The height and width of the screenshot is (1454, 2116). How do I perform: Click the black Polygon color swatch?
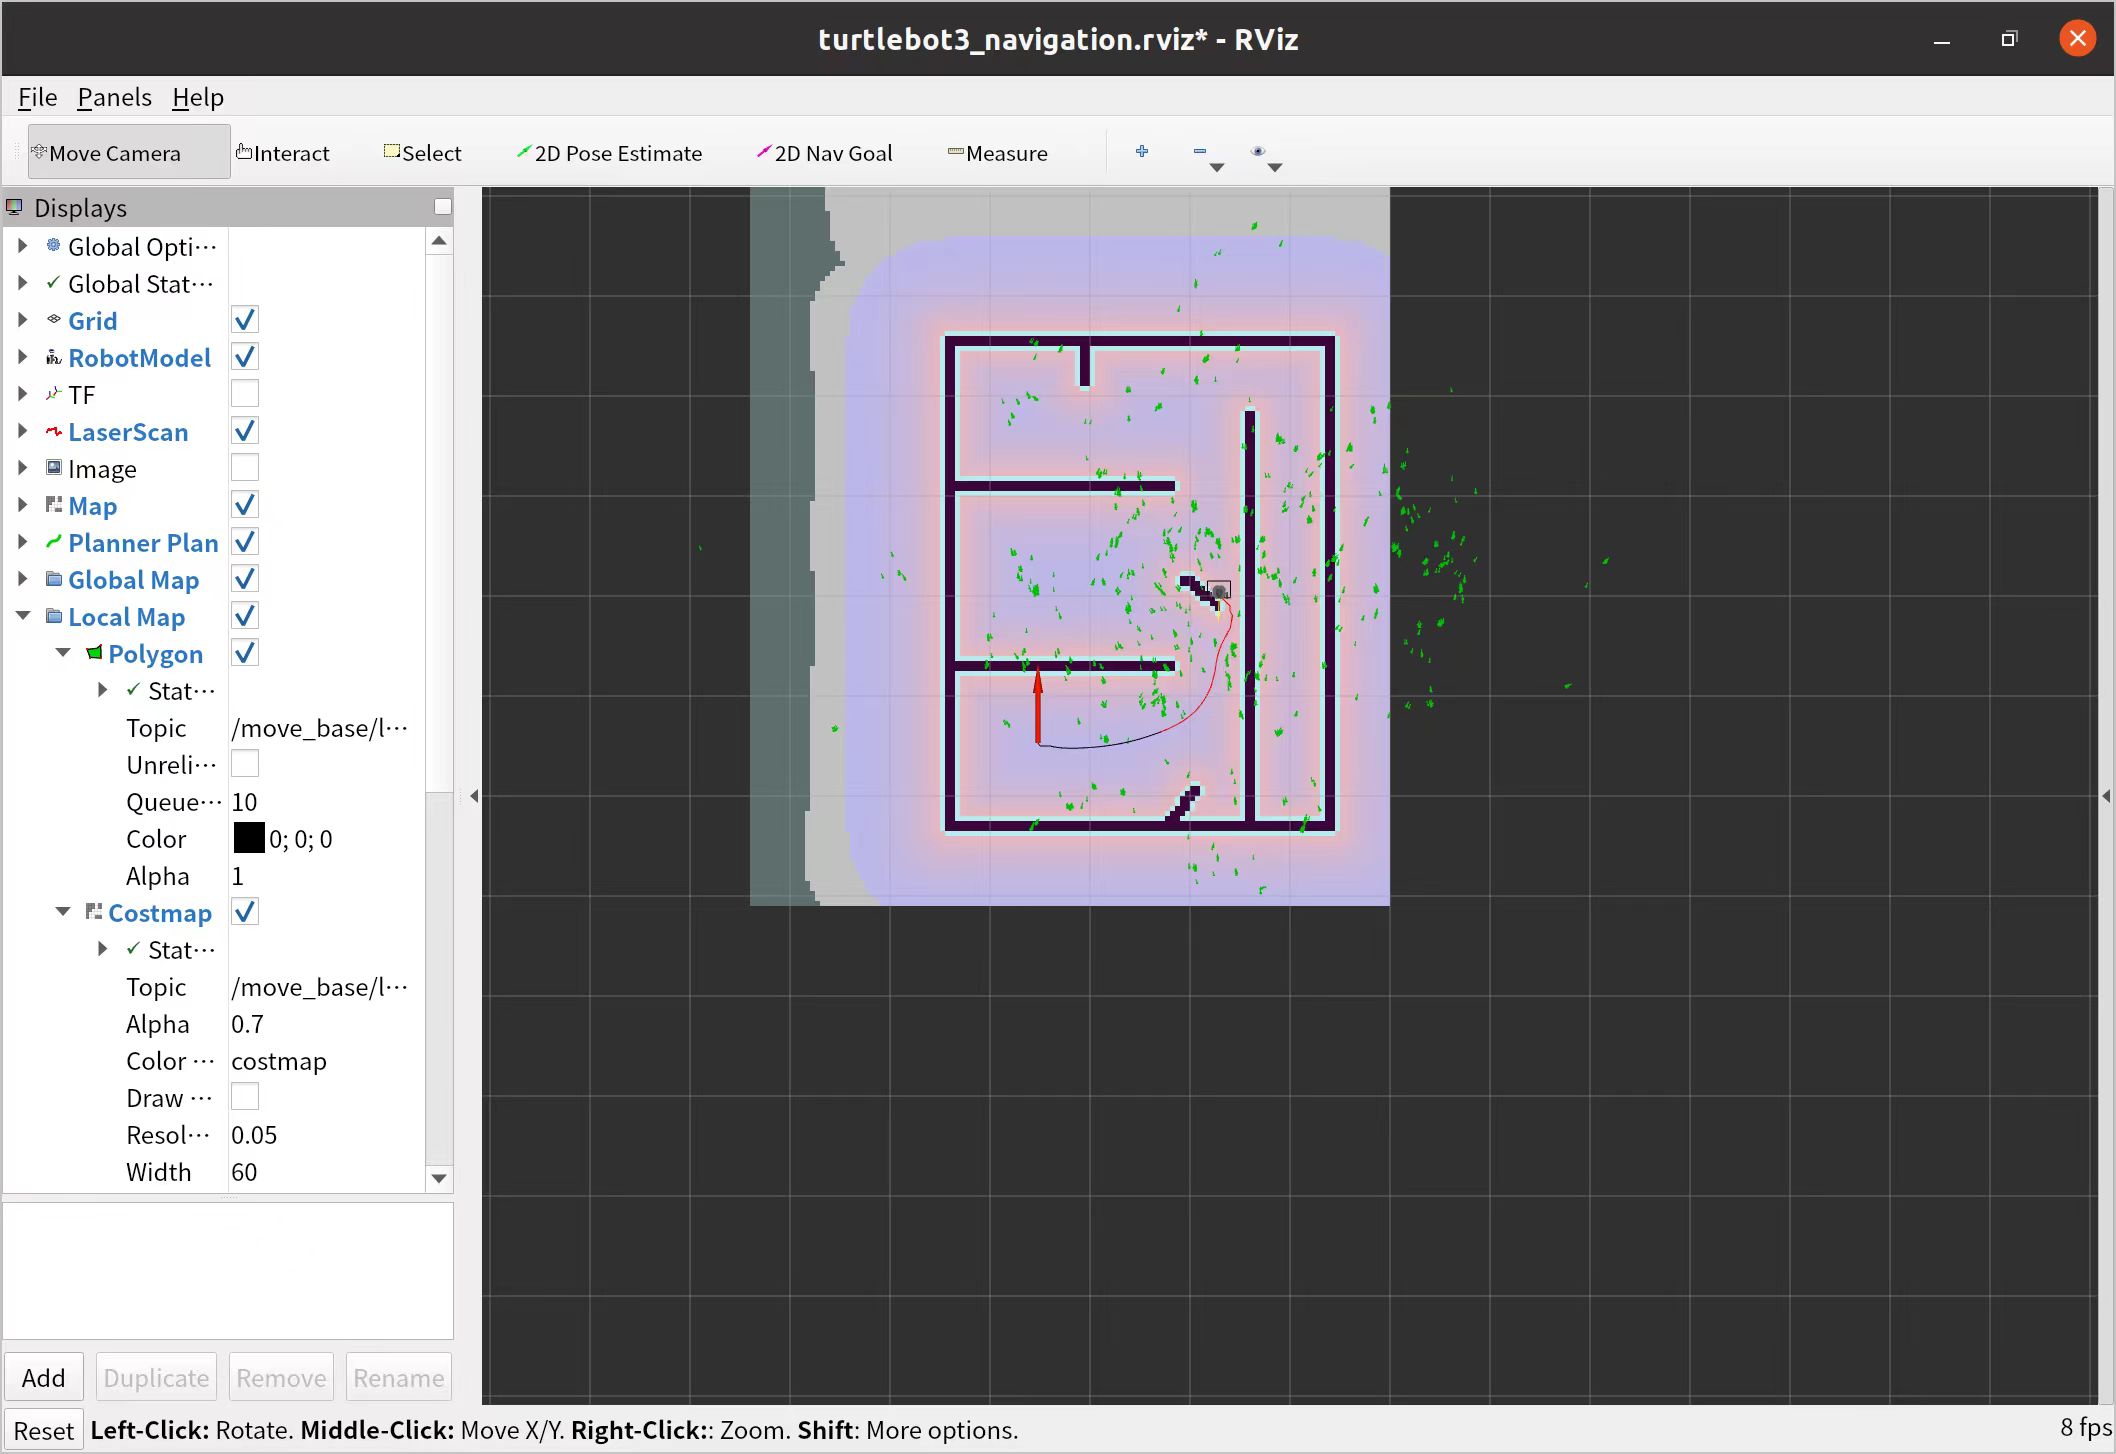(x=248, y=838)
